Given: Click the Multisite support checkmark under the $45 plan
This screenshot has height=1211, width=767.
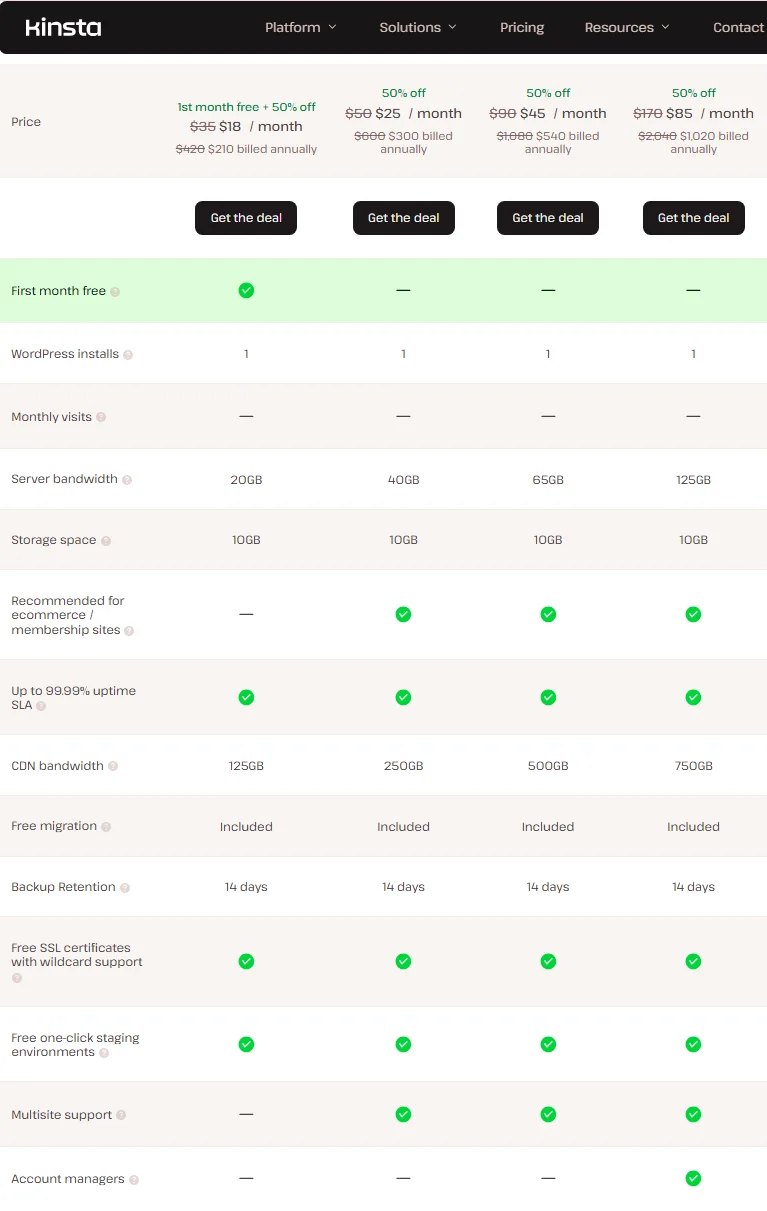Looking at the screenshot, I should [548, 1114].
